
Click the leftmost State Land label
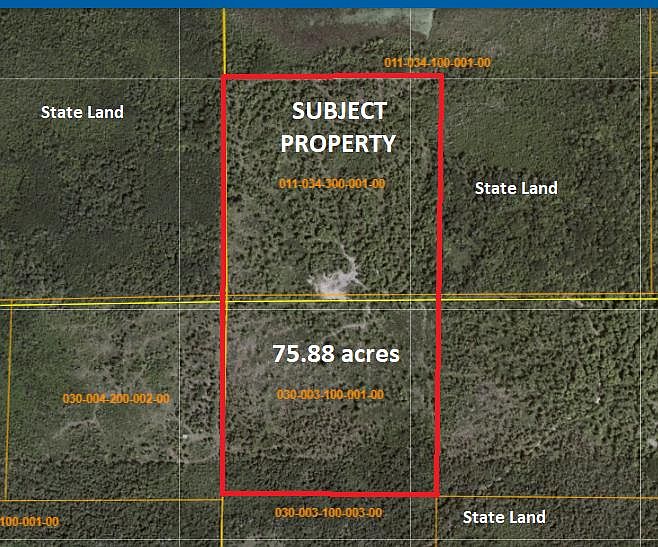tap(82, 112)
